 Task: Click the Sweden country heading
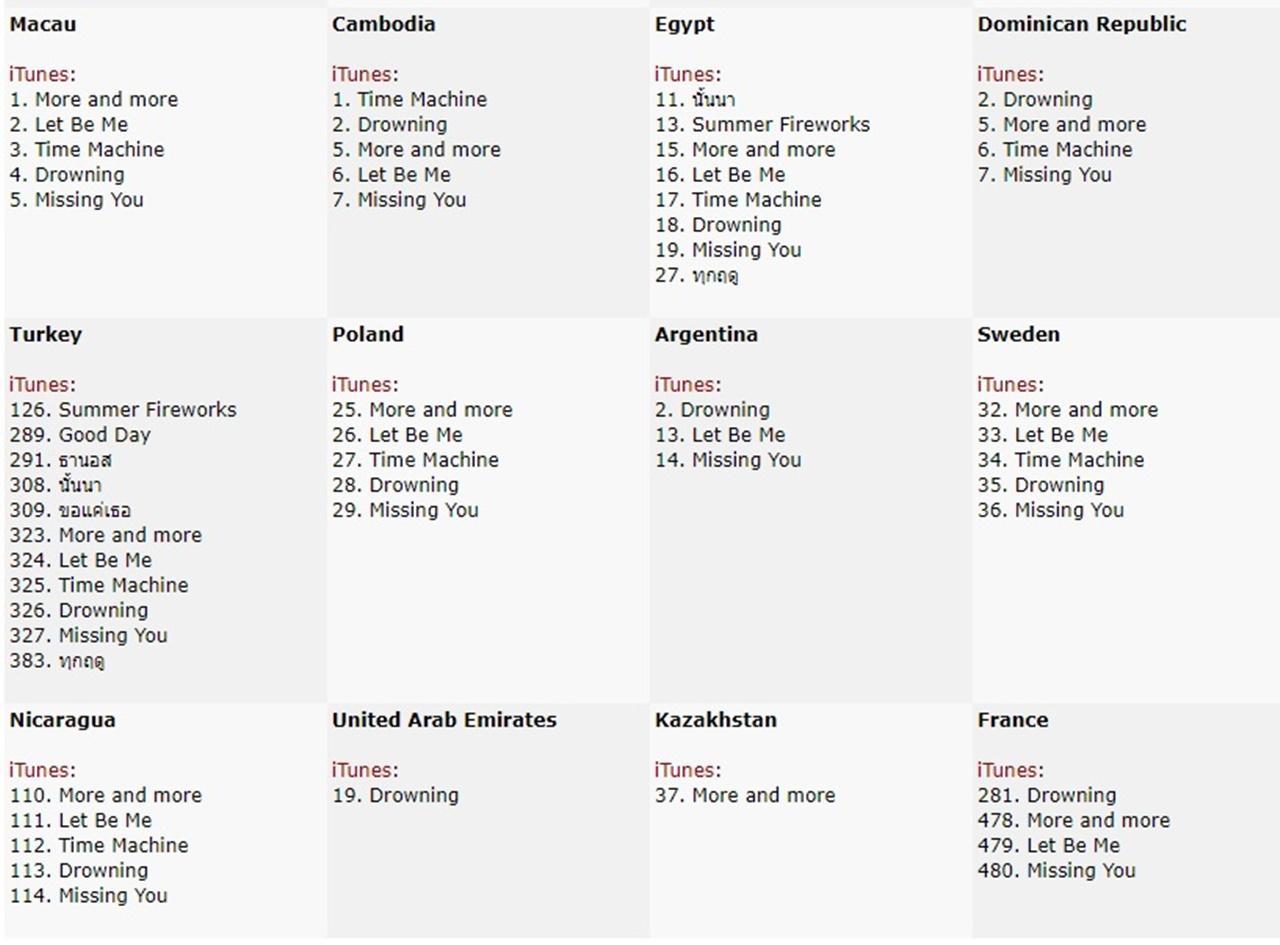1018,334
